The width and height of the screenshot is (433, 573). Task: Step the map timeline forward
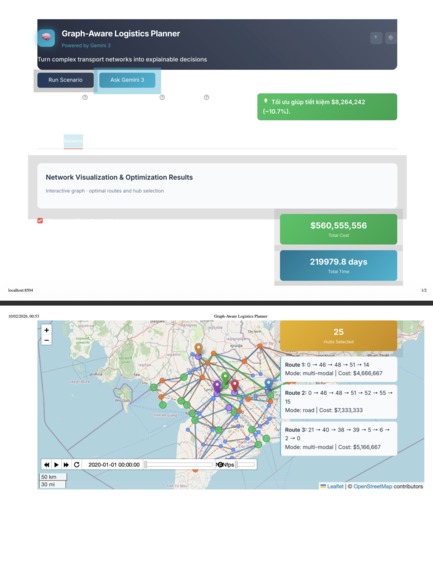tap(66, 464)
